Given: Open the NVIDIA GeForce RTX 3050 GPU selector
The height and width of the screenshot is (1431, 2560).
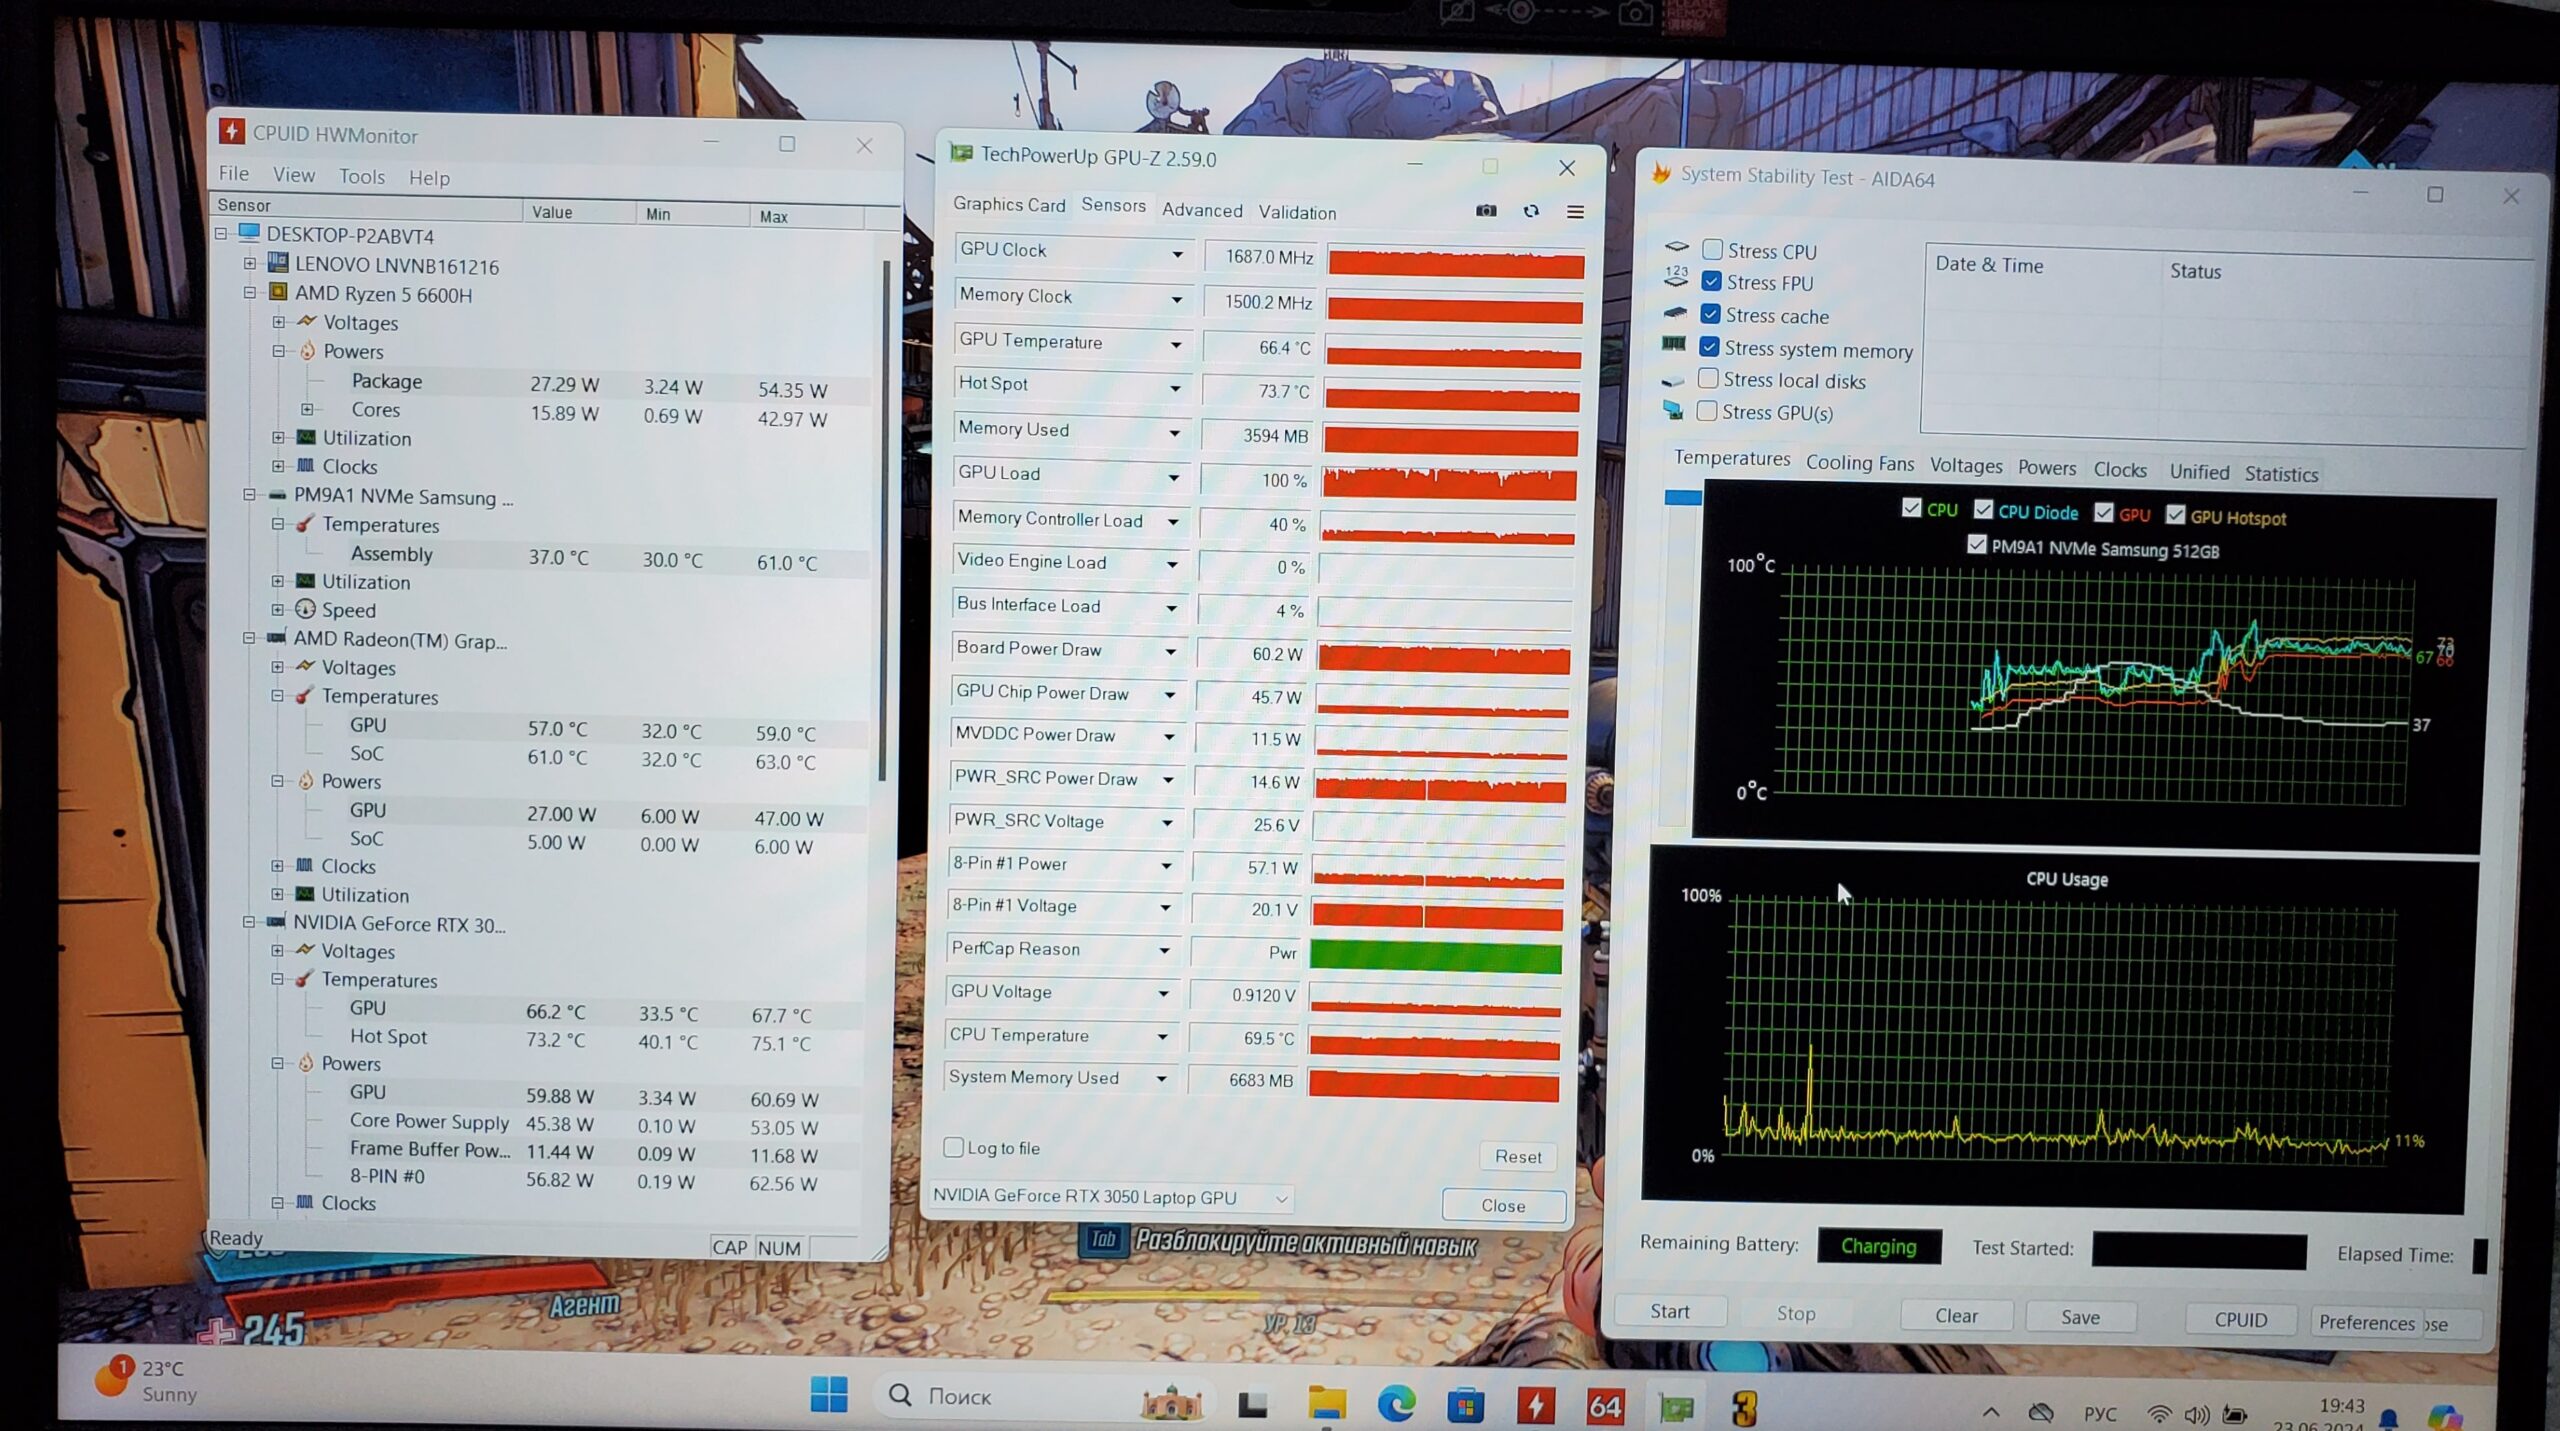Looking at the screenshot, I should coord(1110,1197).
